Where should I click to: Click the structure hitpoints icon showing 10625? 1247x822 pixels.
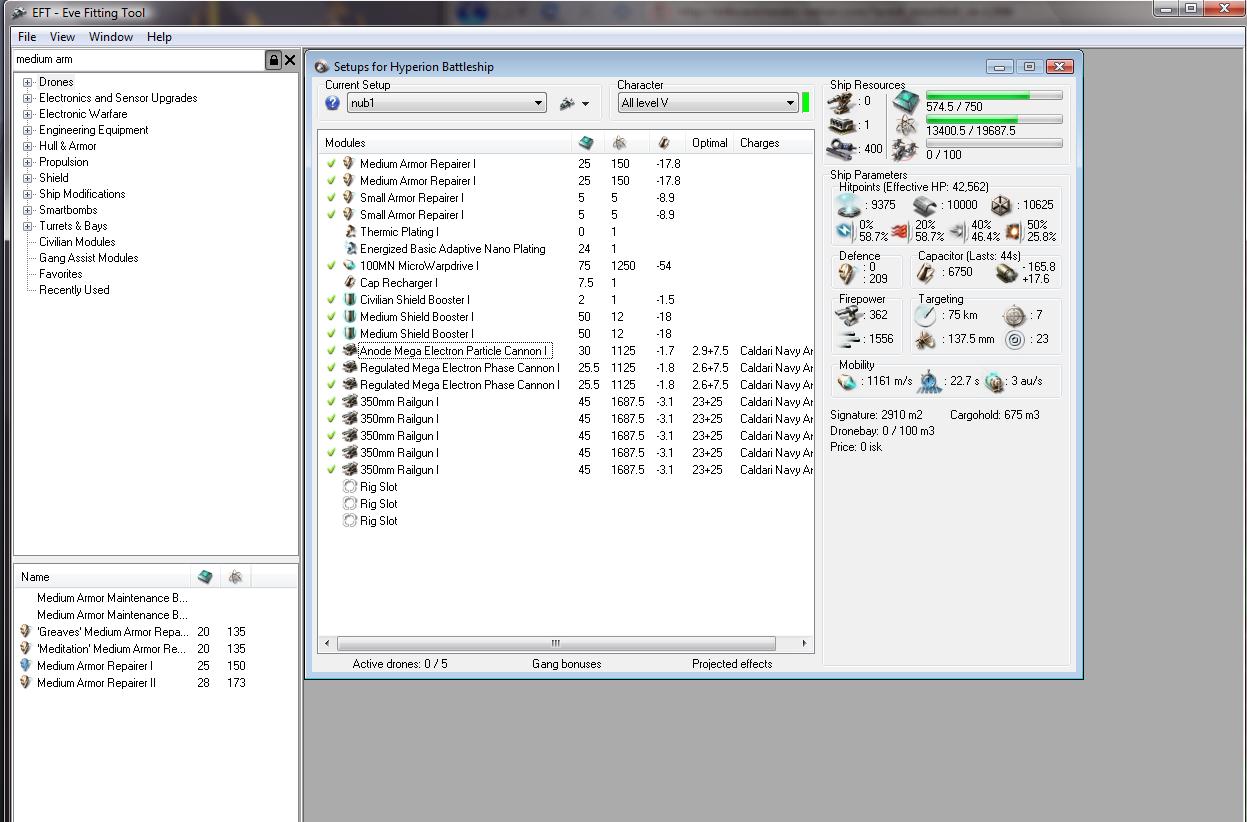coord(1002,205)
